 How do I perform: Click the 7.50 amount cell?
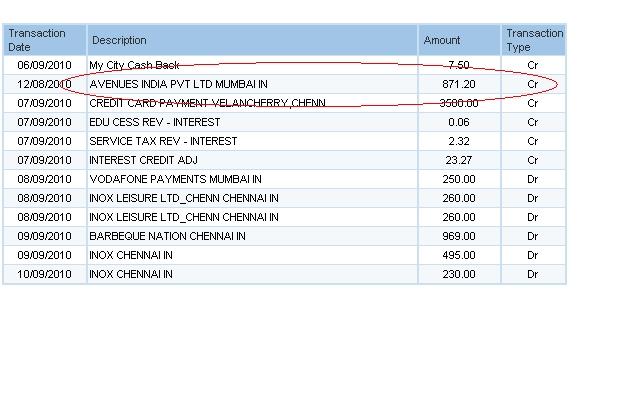(x=459, y=65)
